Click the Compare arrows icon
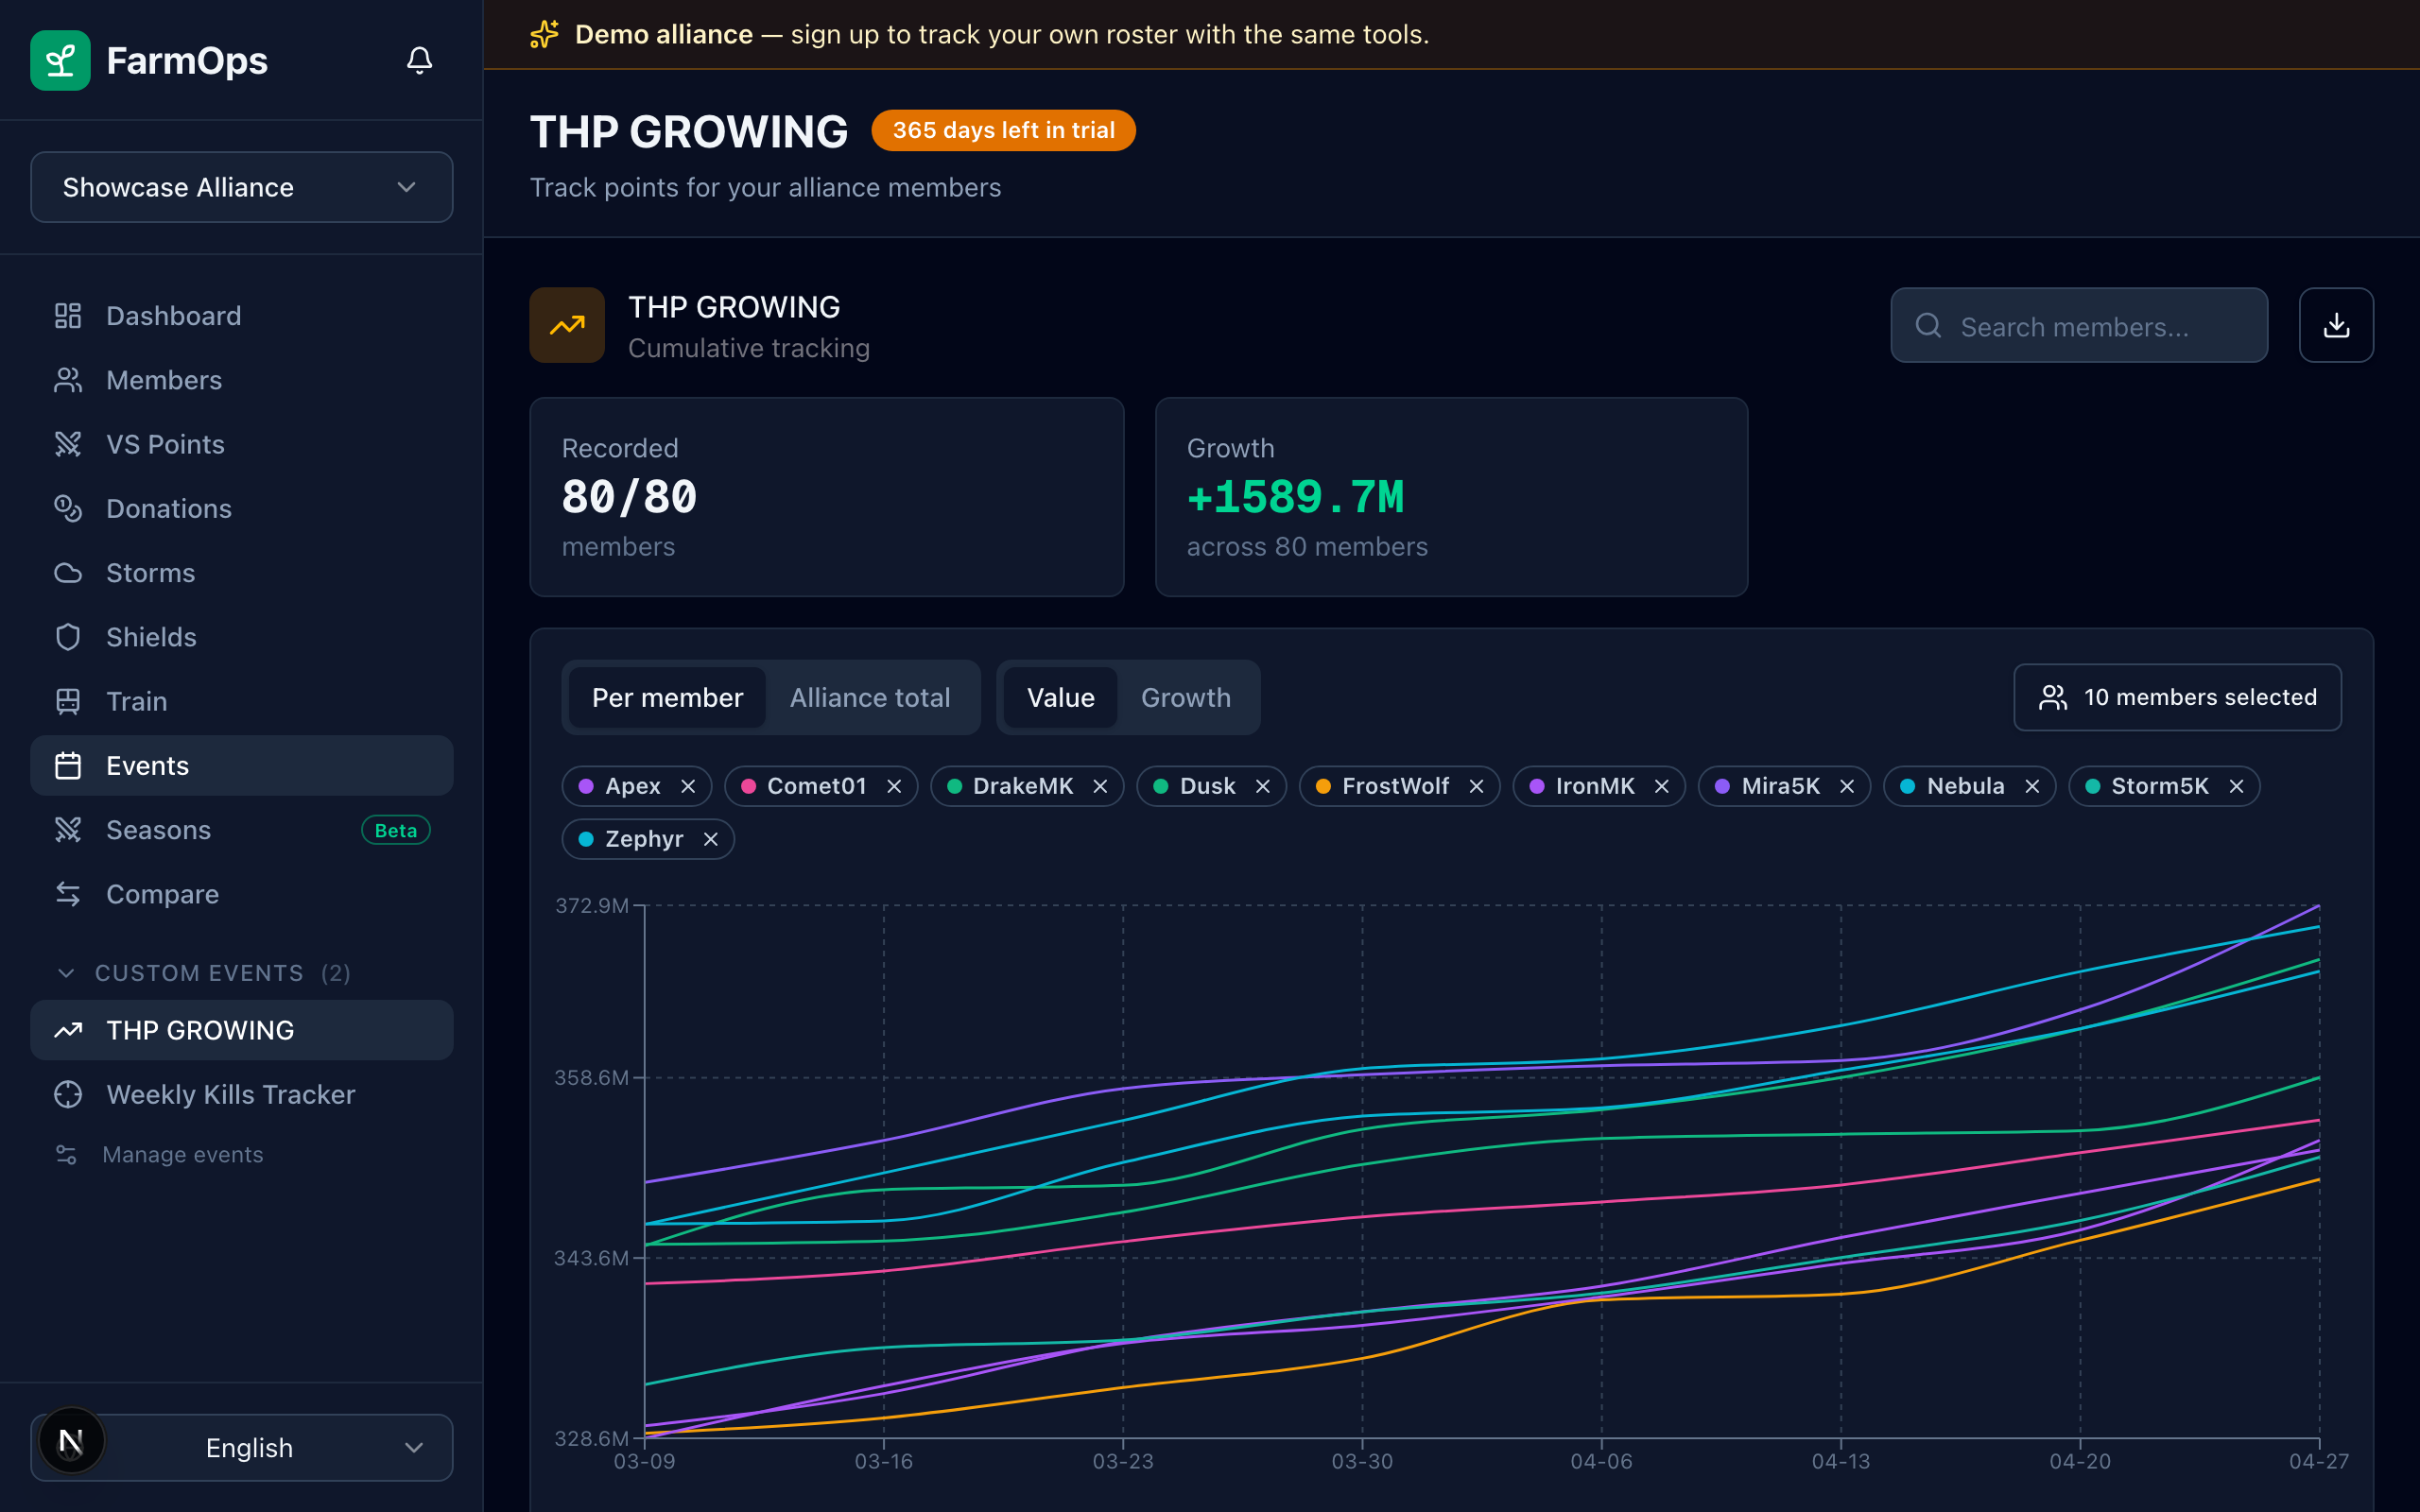 (x=68, y=894)
